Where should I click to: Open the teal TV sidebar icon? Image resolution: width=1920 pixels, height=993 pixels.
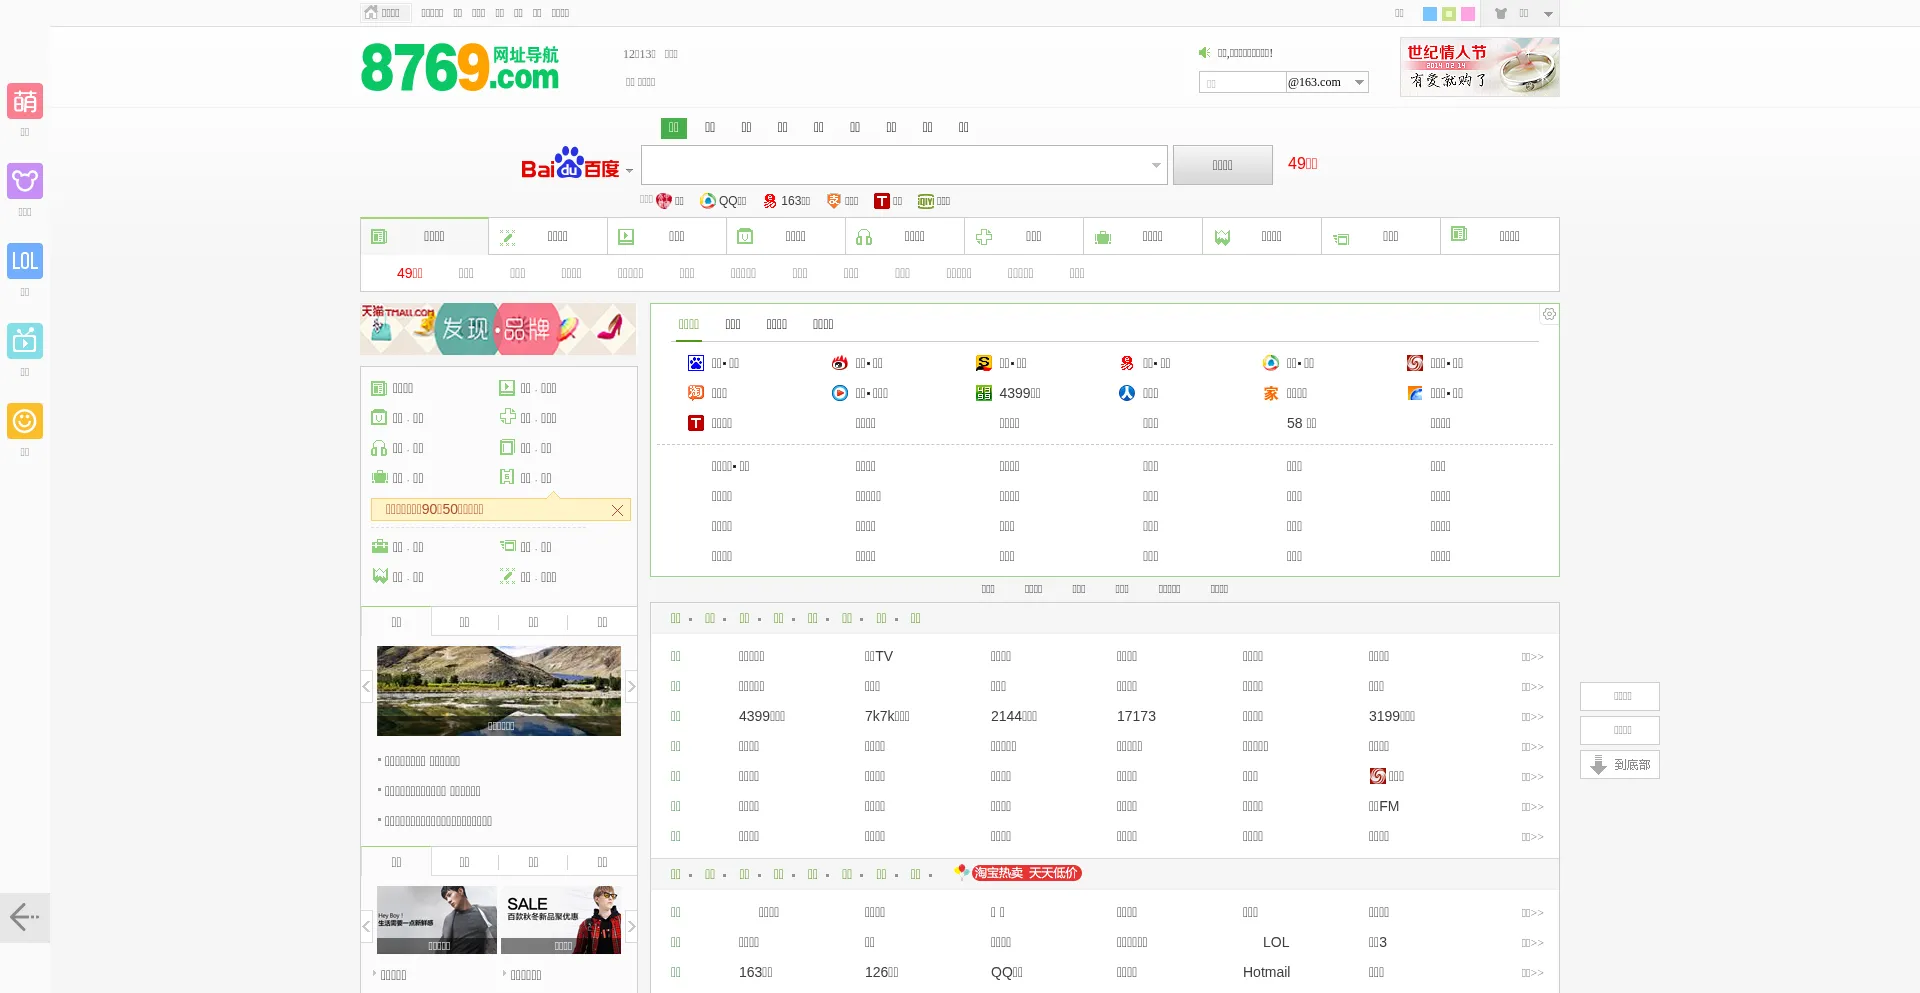(x=25, y=341)
